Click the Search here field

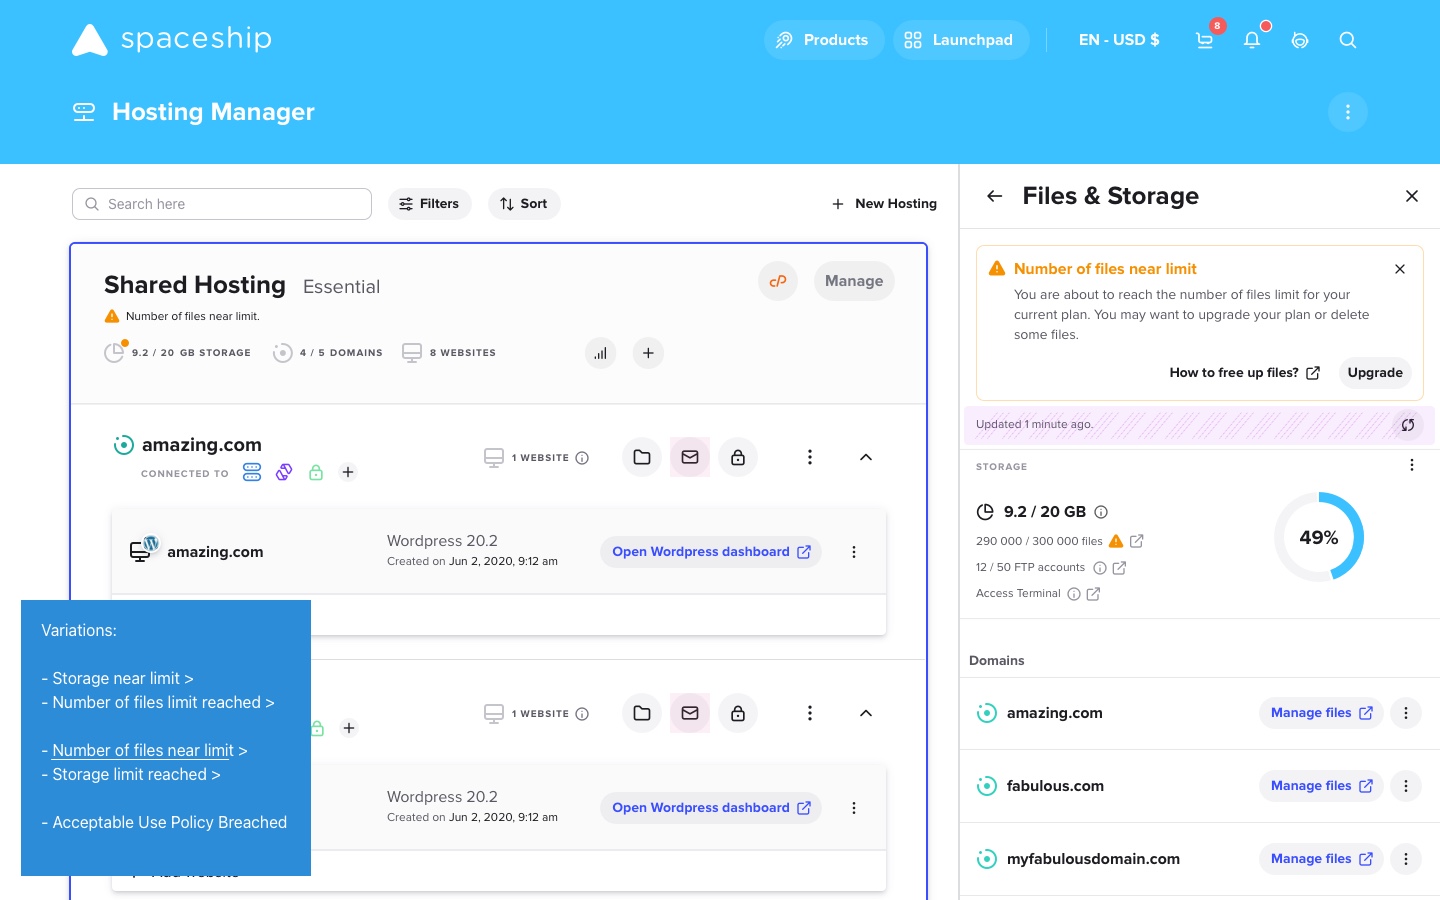222,204
